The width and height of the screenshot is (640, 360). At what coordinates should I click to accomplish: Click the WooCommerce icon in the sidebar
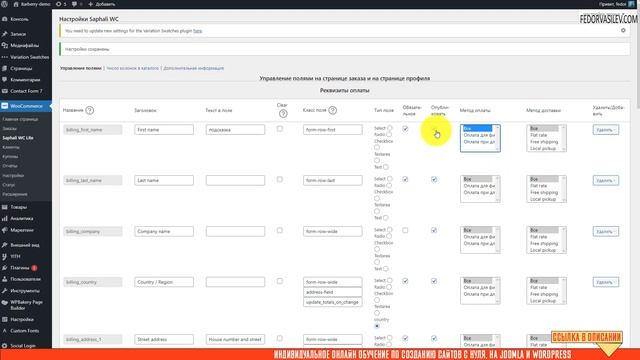(5, 106)
